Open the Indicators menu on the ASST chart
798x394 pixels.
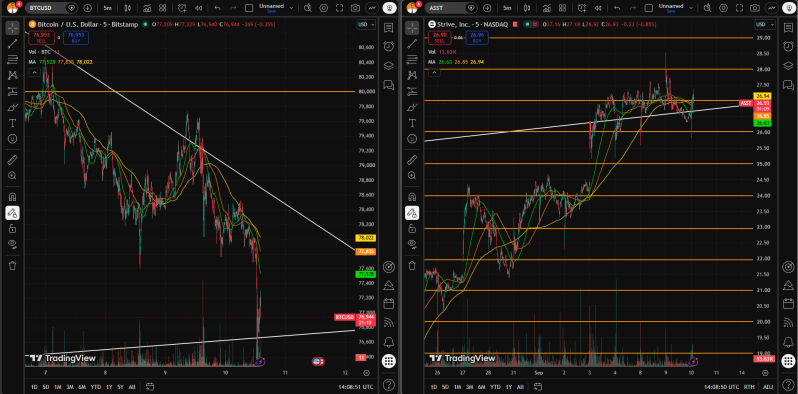[546, 8]
